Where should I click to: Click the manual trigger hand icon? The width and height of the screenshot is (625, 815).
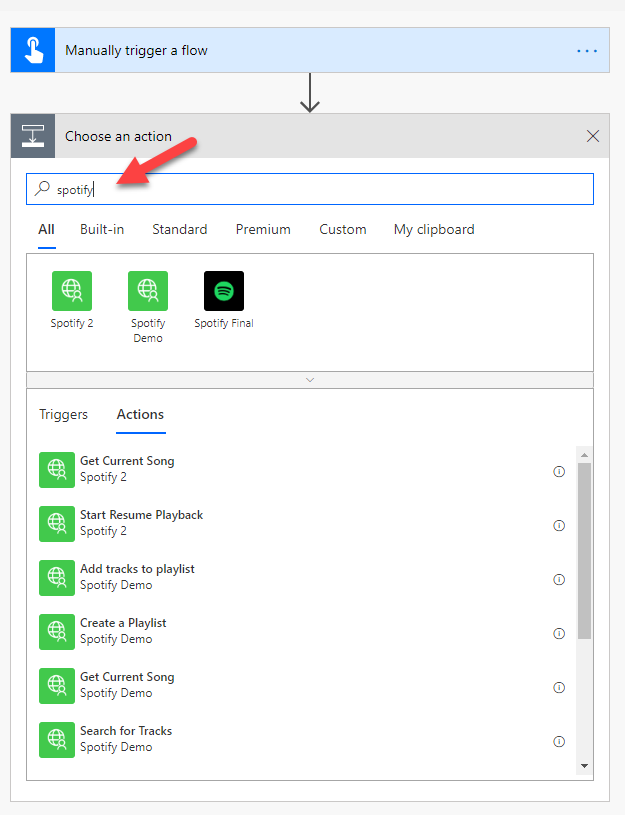click(x=33, y=50)
